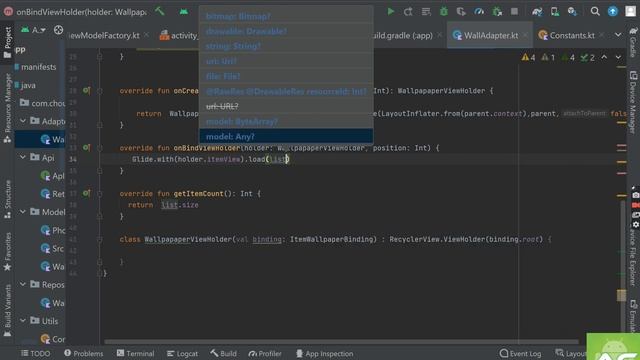Close the WallAdapter.kt tab

525,36
